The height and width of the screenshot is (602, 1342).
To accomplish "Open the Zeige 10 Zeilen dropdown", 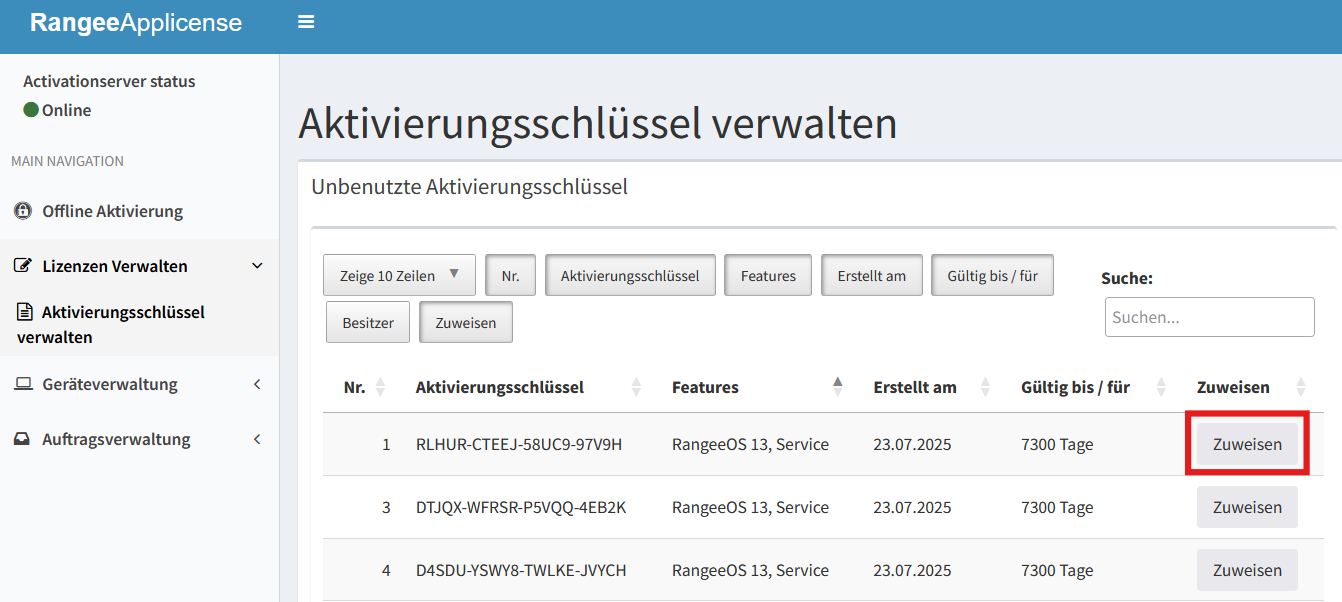I will pyautogui.click(x=399, y=276).
